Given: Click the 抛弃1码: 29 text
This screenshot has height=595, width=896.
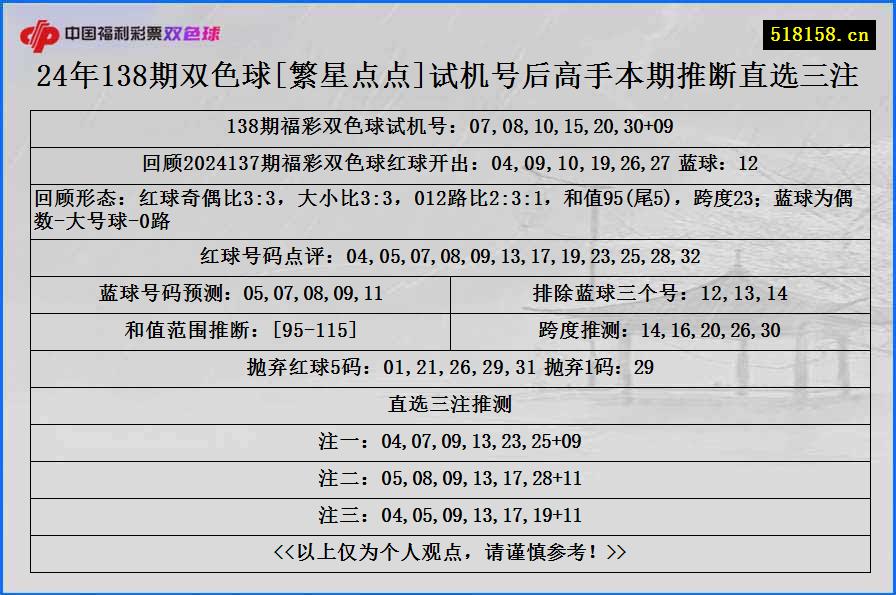Looking at the screenshot, I should [600, 368].
